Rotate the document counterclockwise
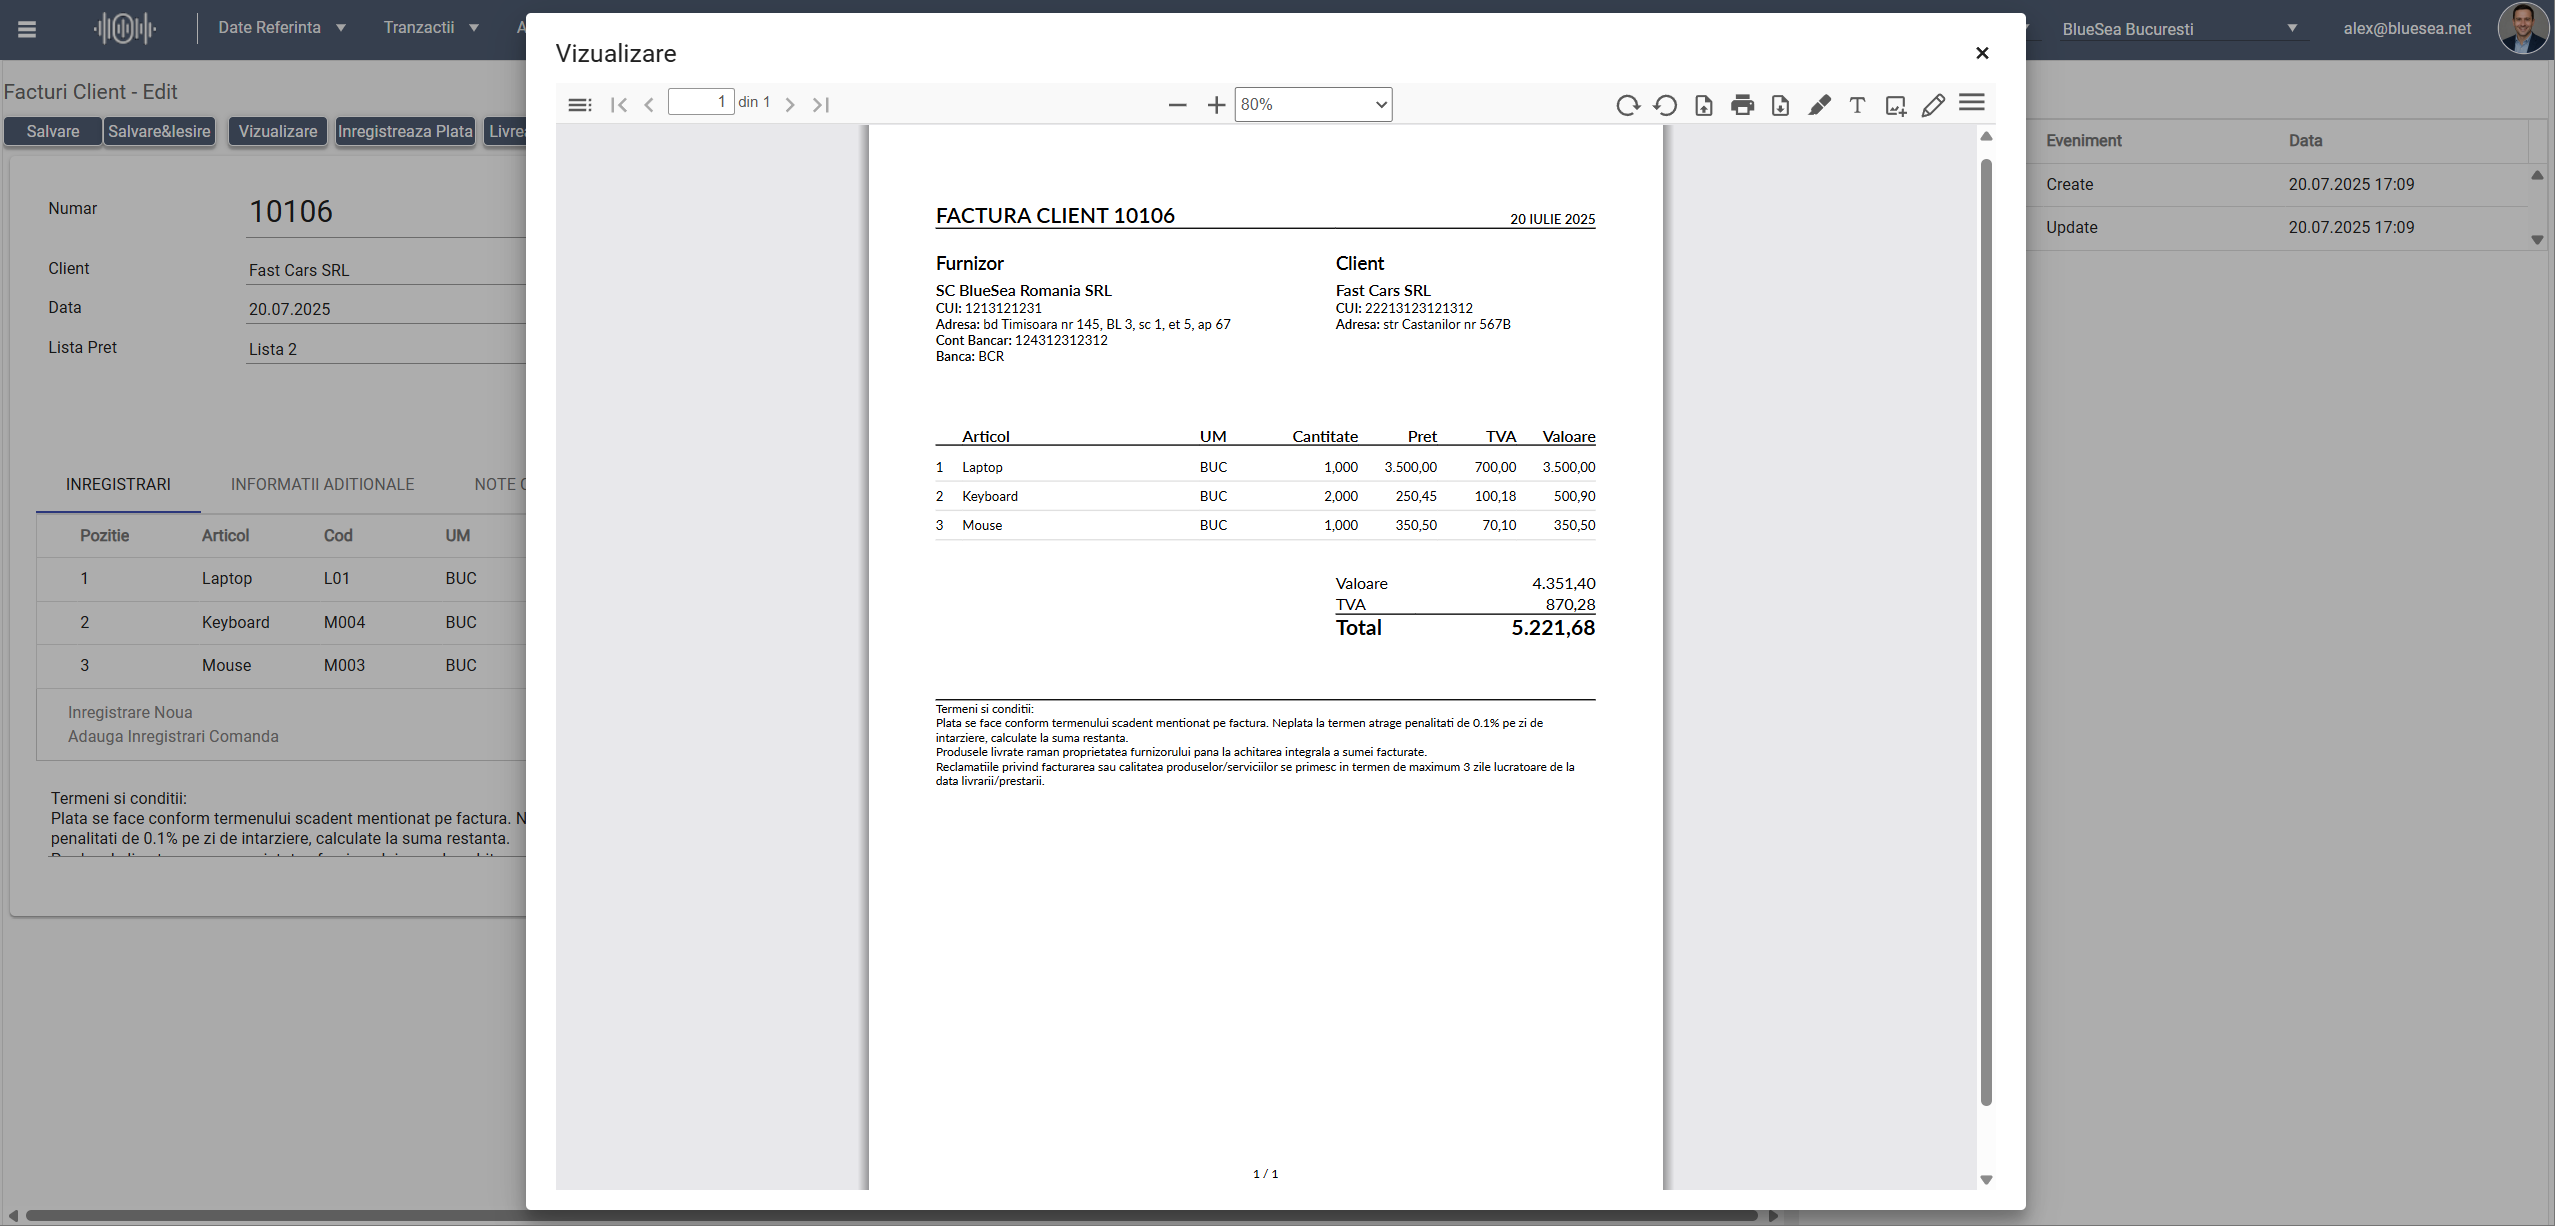 [x=1665, y=105]
